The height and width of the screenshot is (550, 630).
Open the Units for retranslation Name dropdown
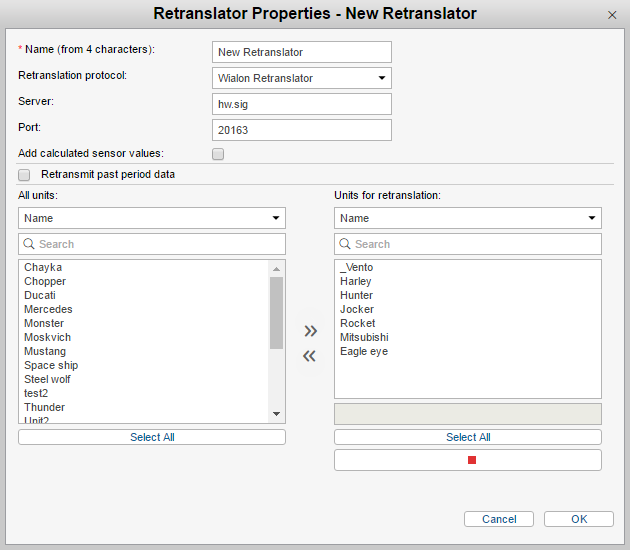[x=468, y=218]
